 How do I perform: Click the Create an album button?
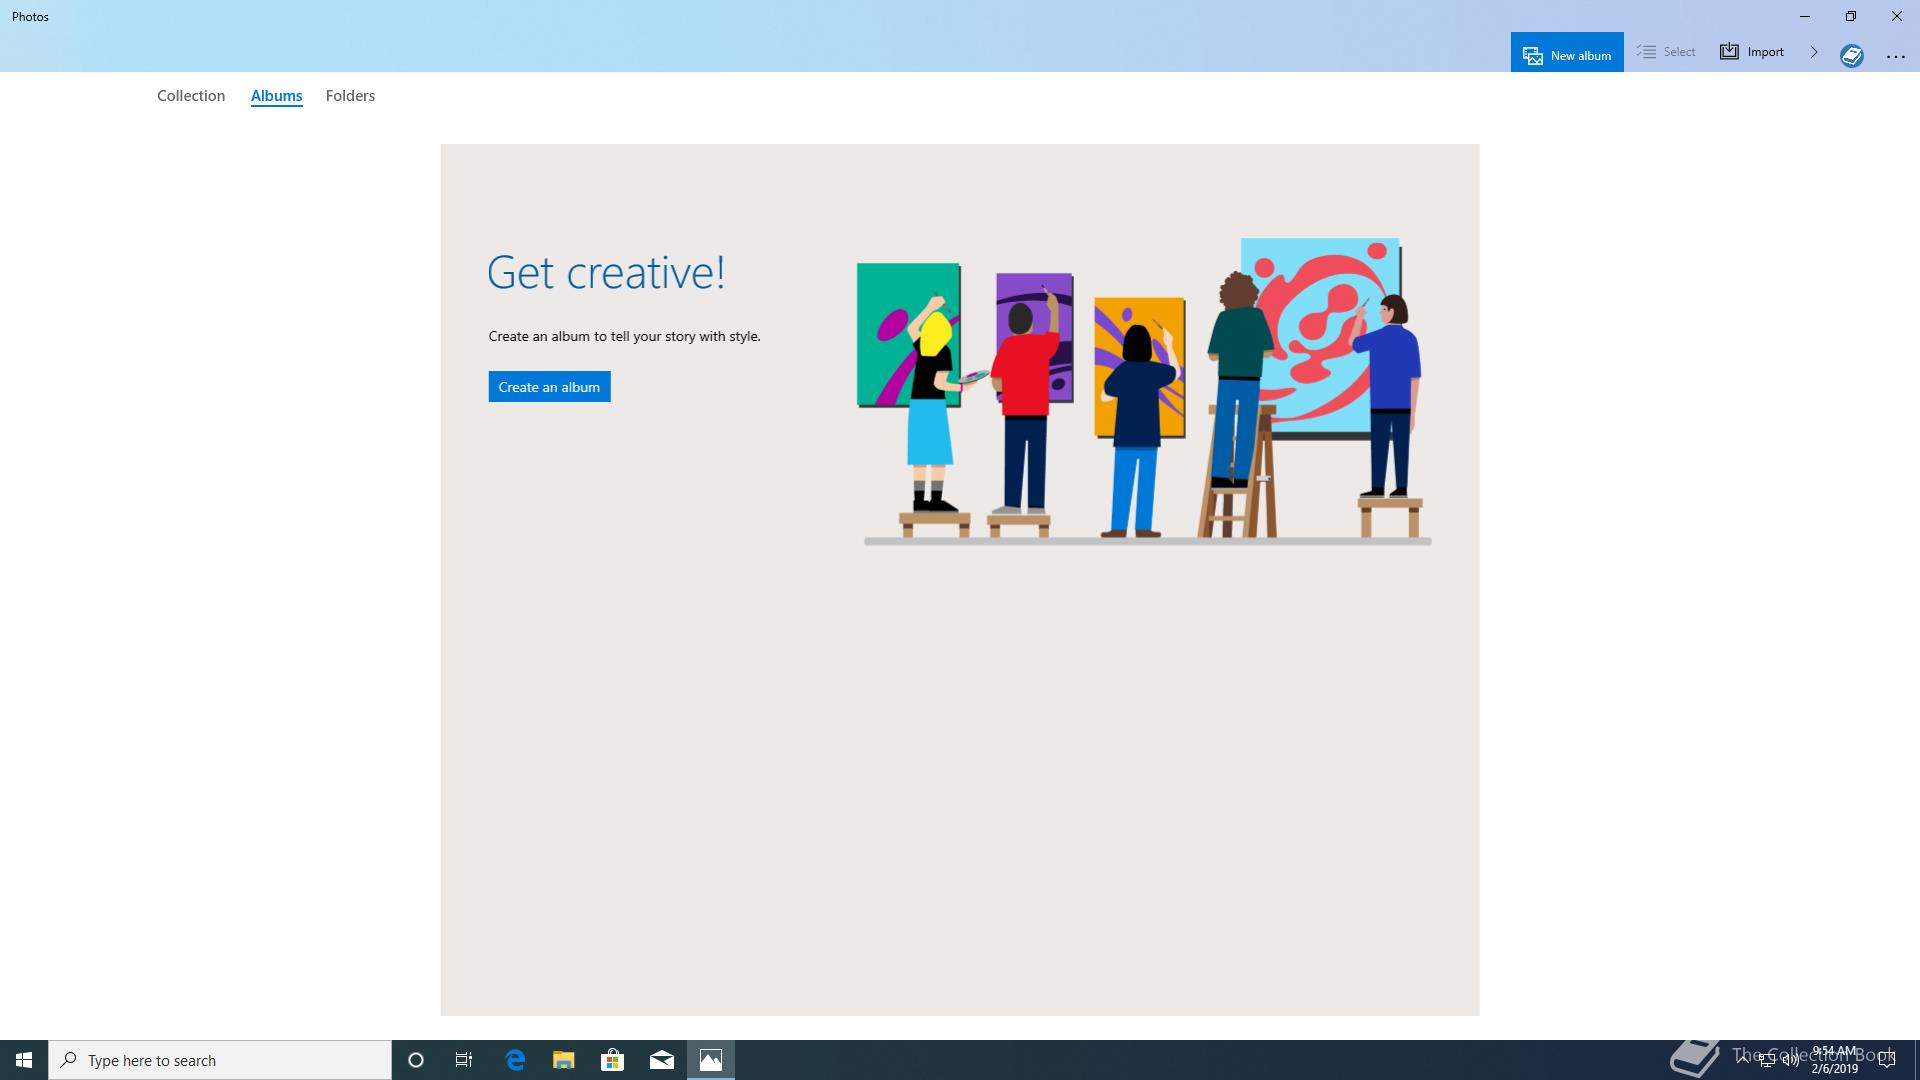[549, 387]
